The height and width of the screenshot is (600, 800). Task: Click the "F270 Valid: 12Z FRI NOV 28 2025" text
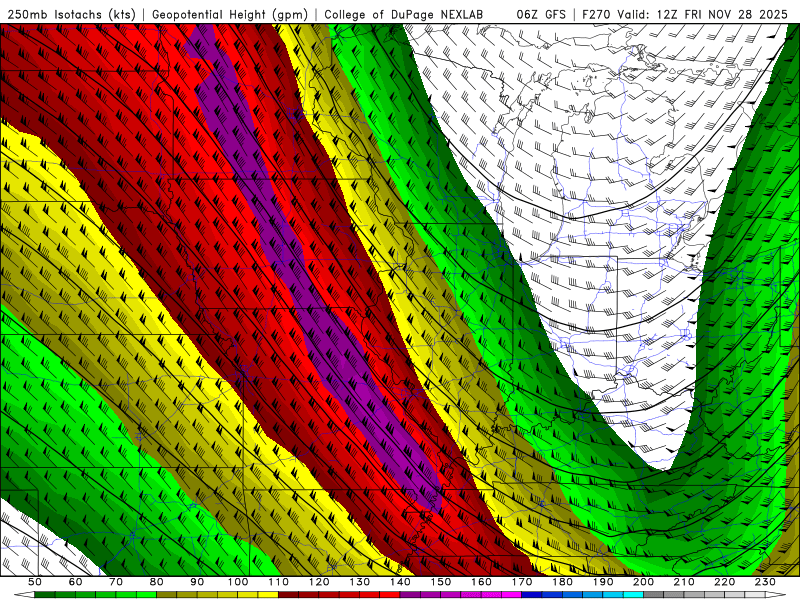click(x=684, y=15)
